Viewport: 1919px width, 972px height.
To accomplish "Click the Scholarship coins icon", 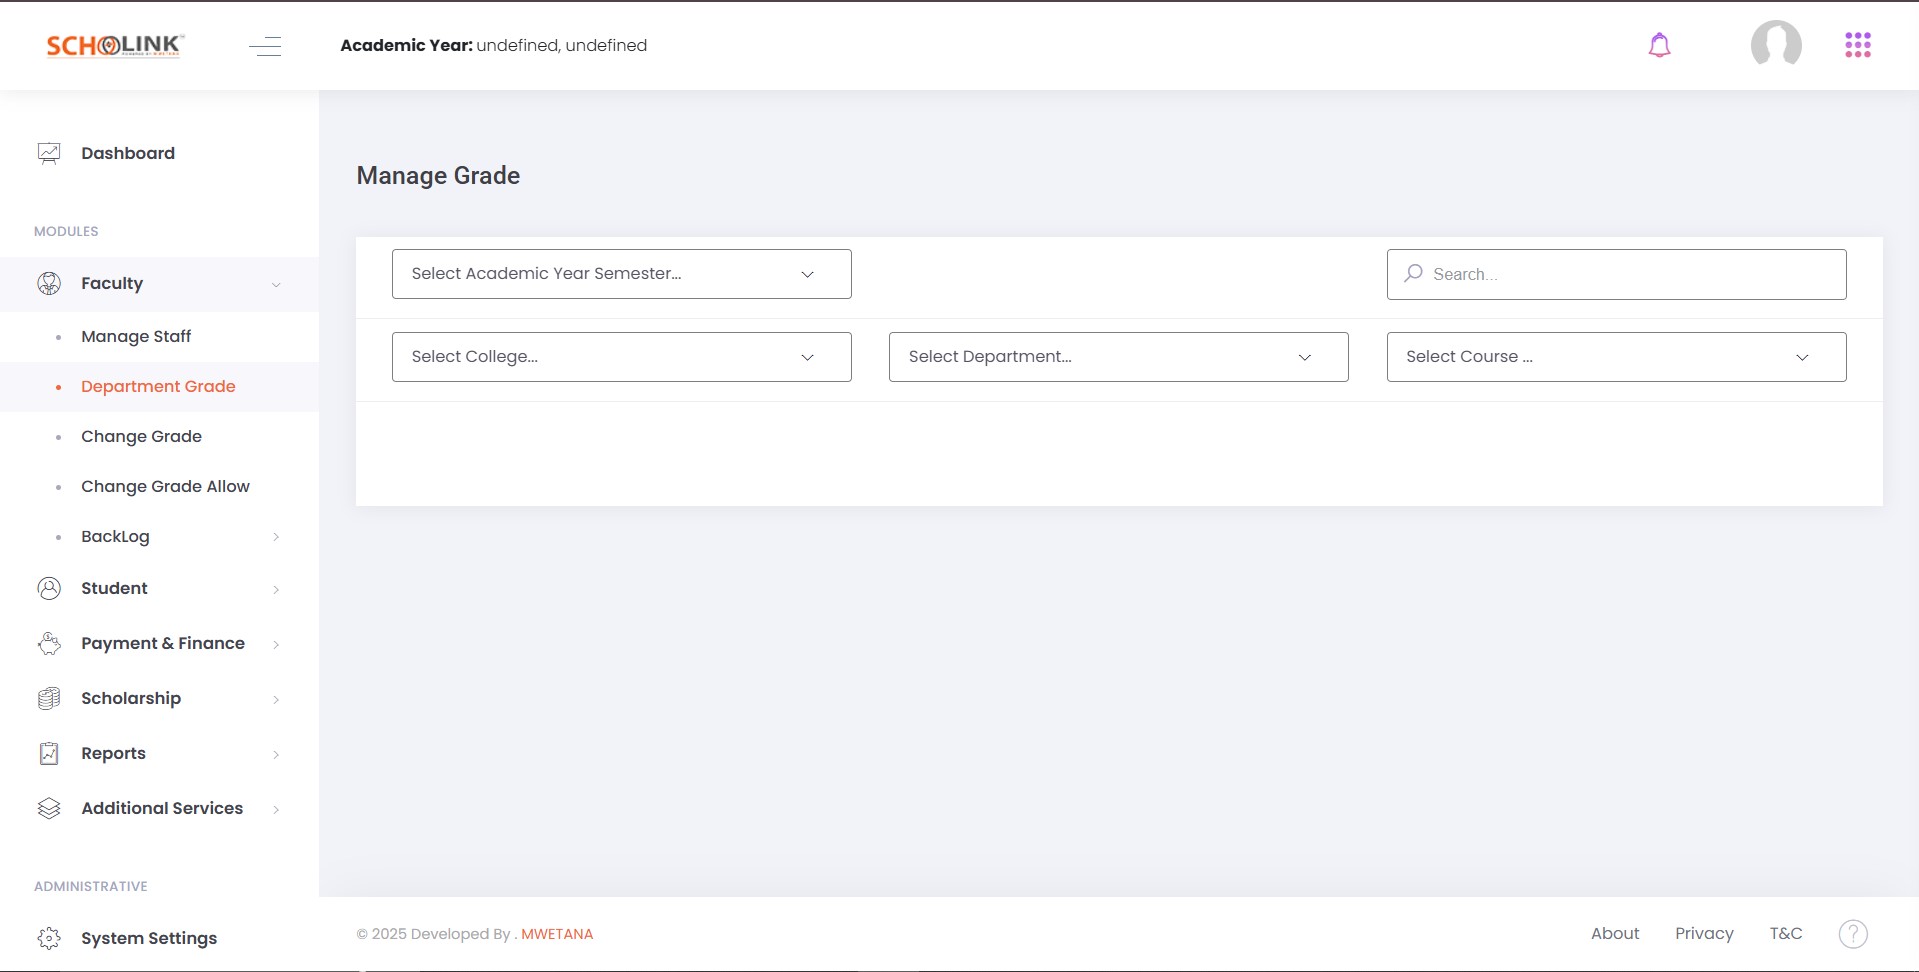I will pyautogui.click(x=49, y=698).
